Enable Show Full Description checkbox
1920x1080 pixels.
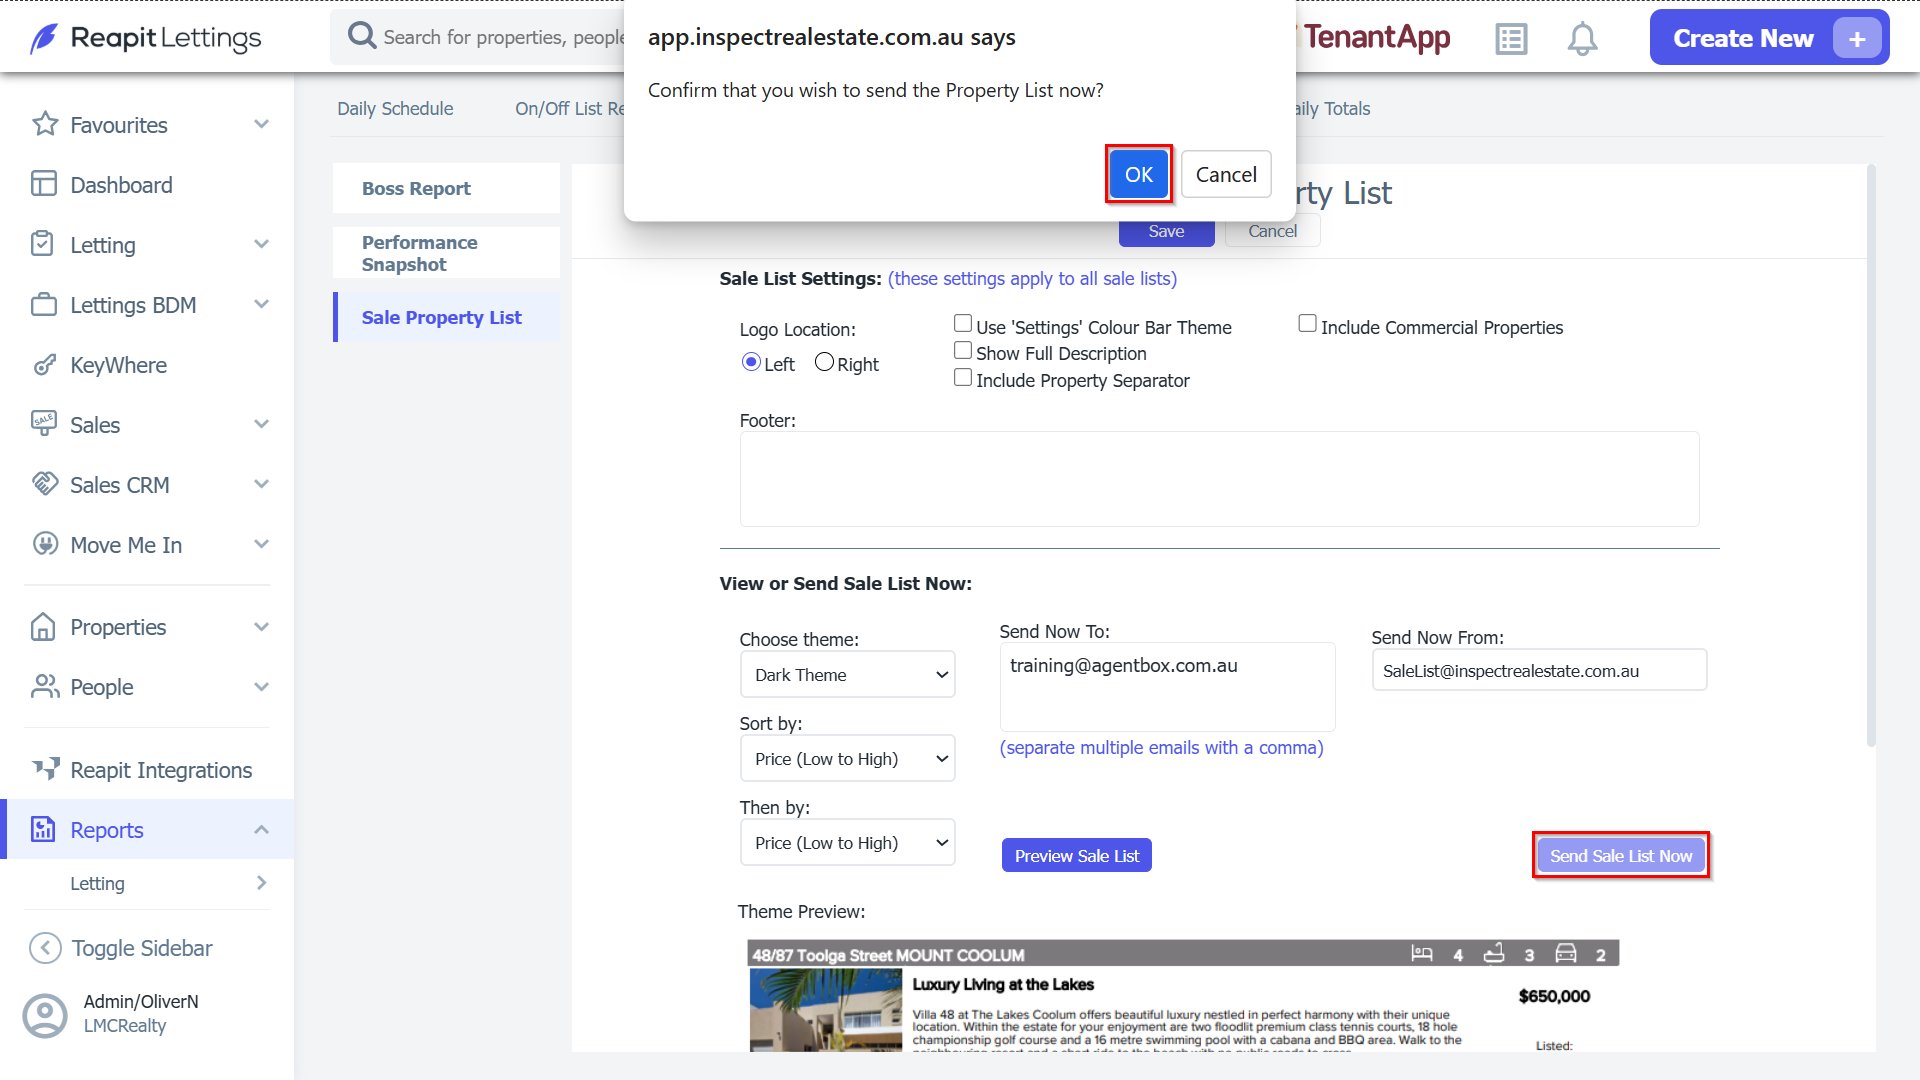click(x=963, y=351)
